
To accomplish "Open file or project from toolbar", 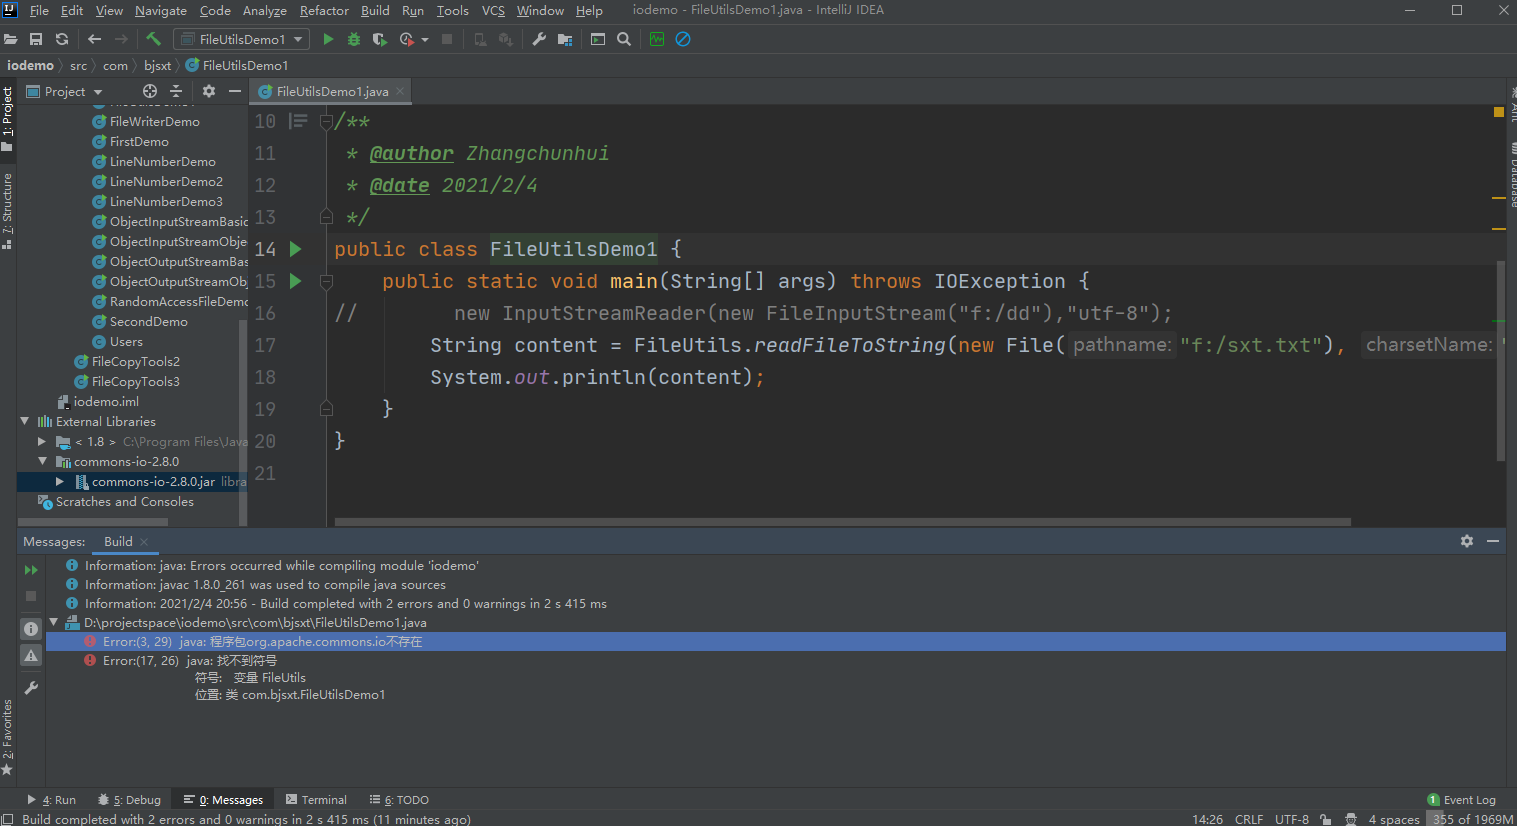I will pos(10,39).
